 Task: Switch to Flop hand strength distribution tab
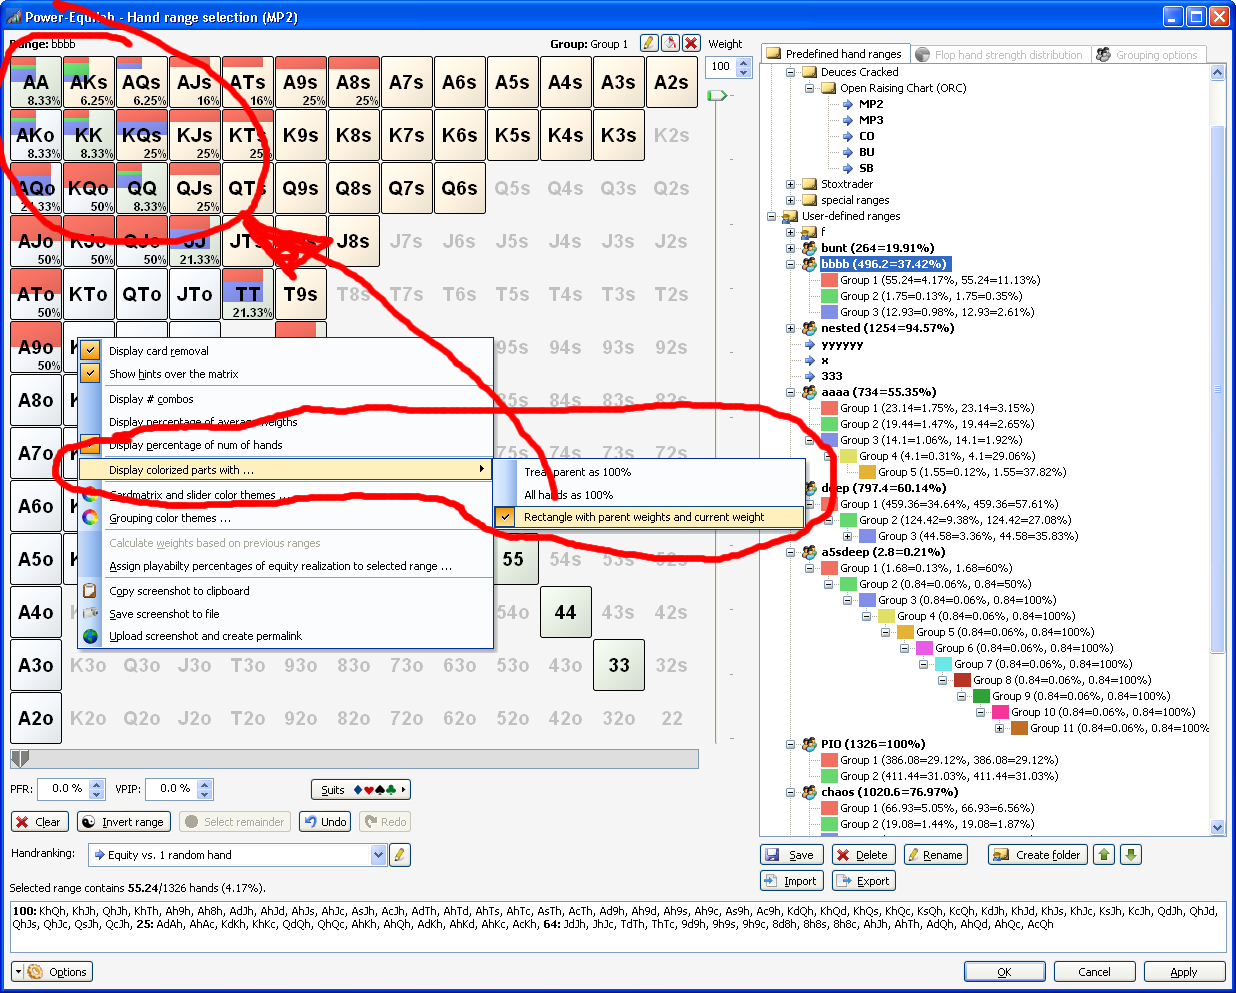coord(998,54)
